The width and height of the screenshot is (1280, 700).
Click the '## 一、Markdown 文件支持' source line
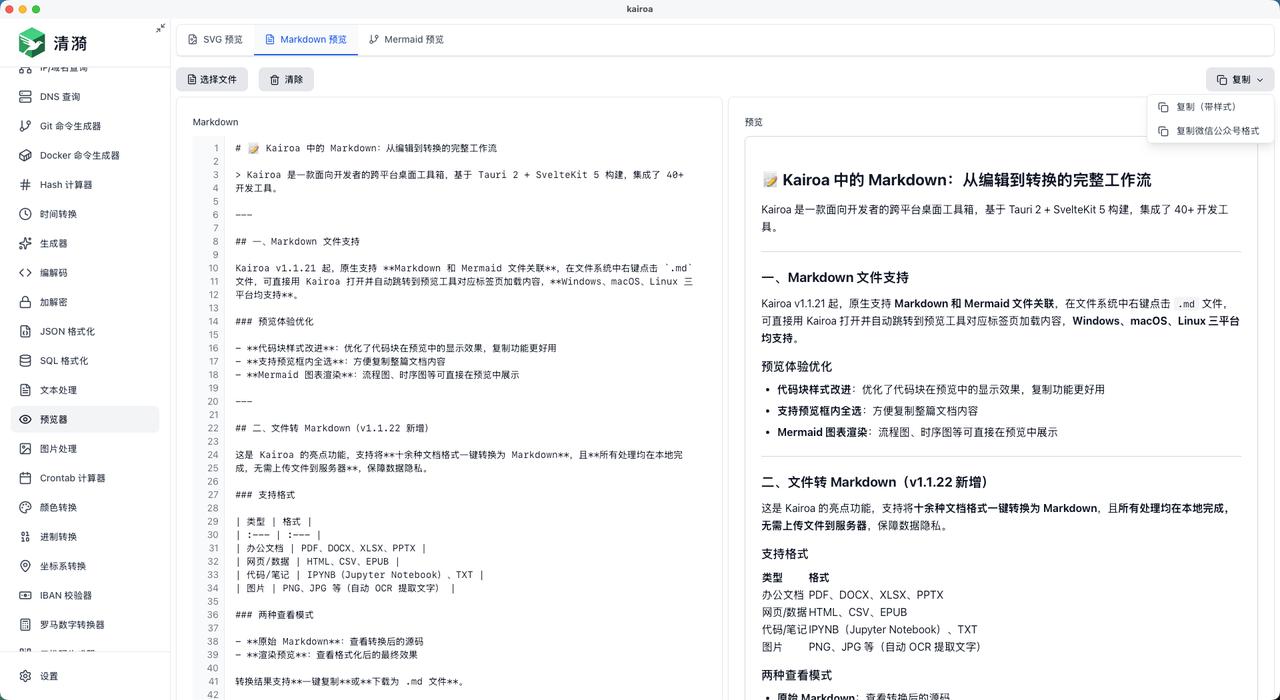[297, 241]
